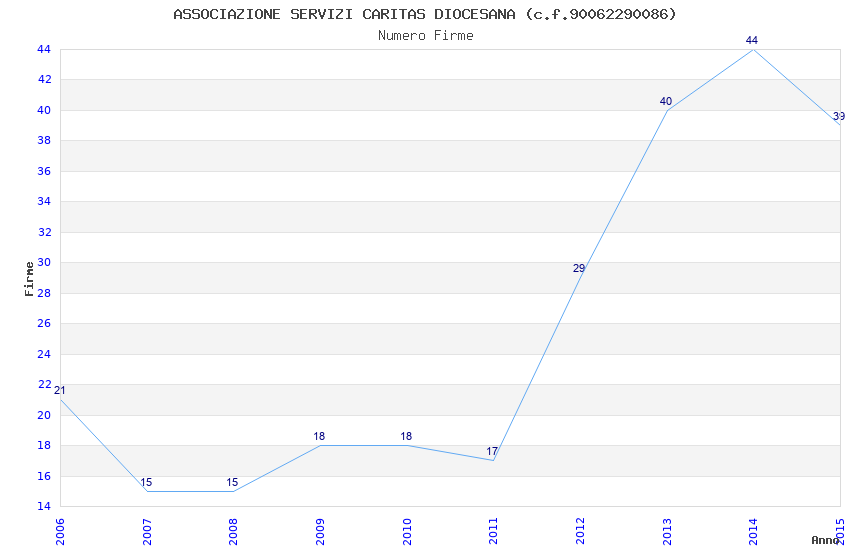Click data label 29 above 2012
Screen dimensions: 850x550
579,268
